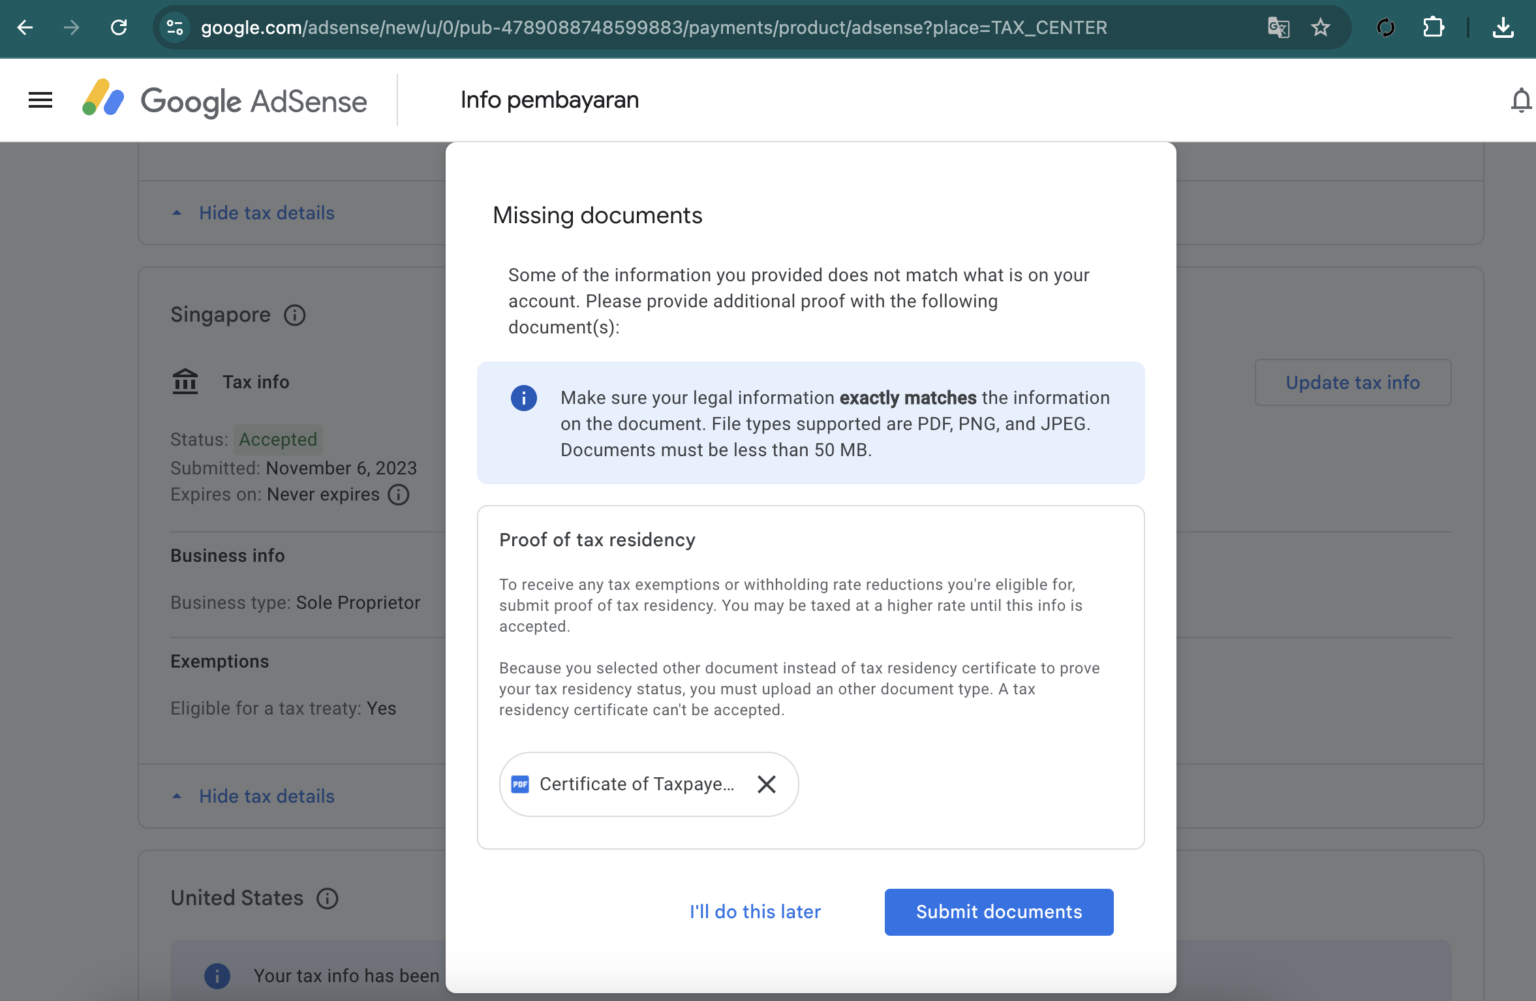Click the Google AdSense logo
The height and width of the screenshot is (1001, 1536).
coord(224,100)
